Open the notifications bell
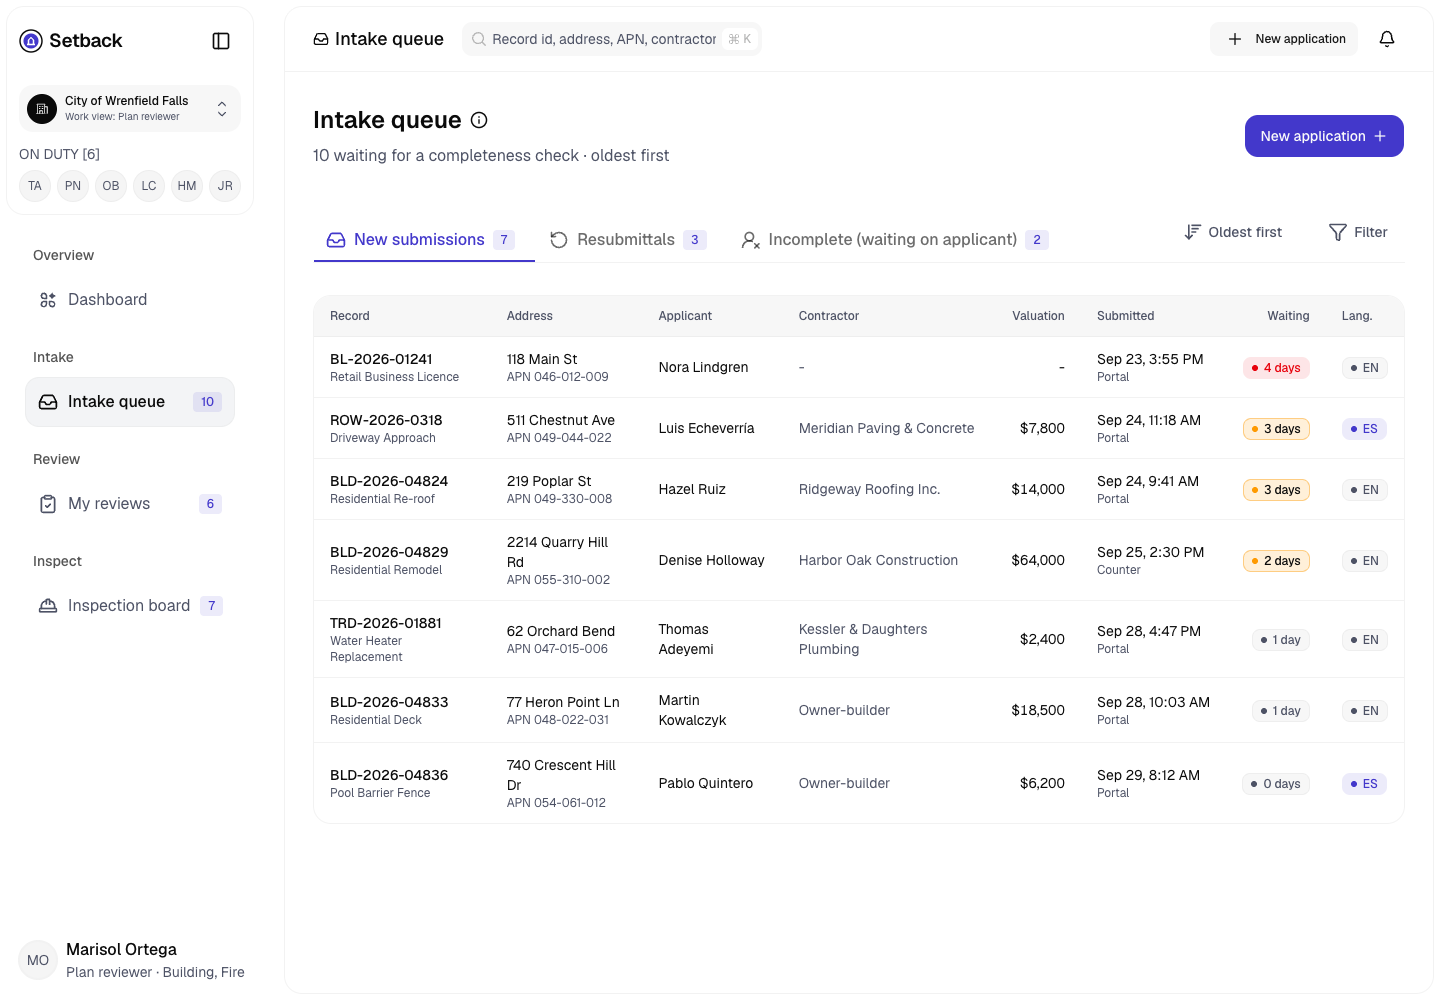1440x1000 pixels. pyautogui.click(x=1387, y=39)
